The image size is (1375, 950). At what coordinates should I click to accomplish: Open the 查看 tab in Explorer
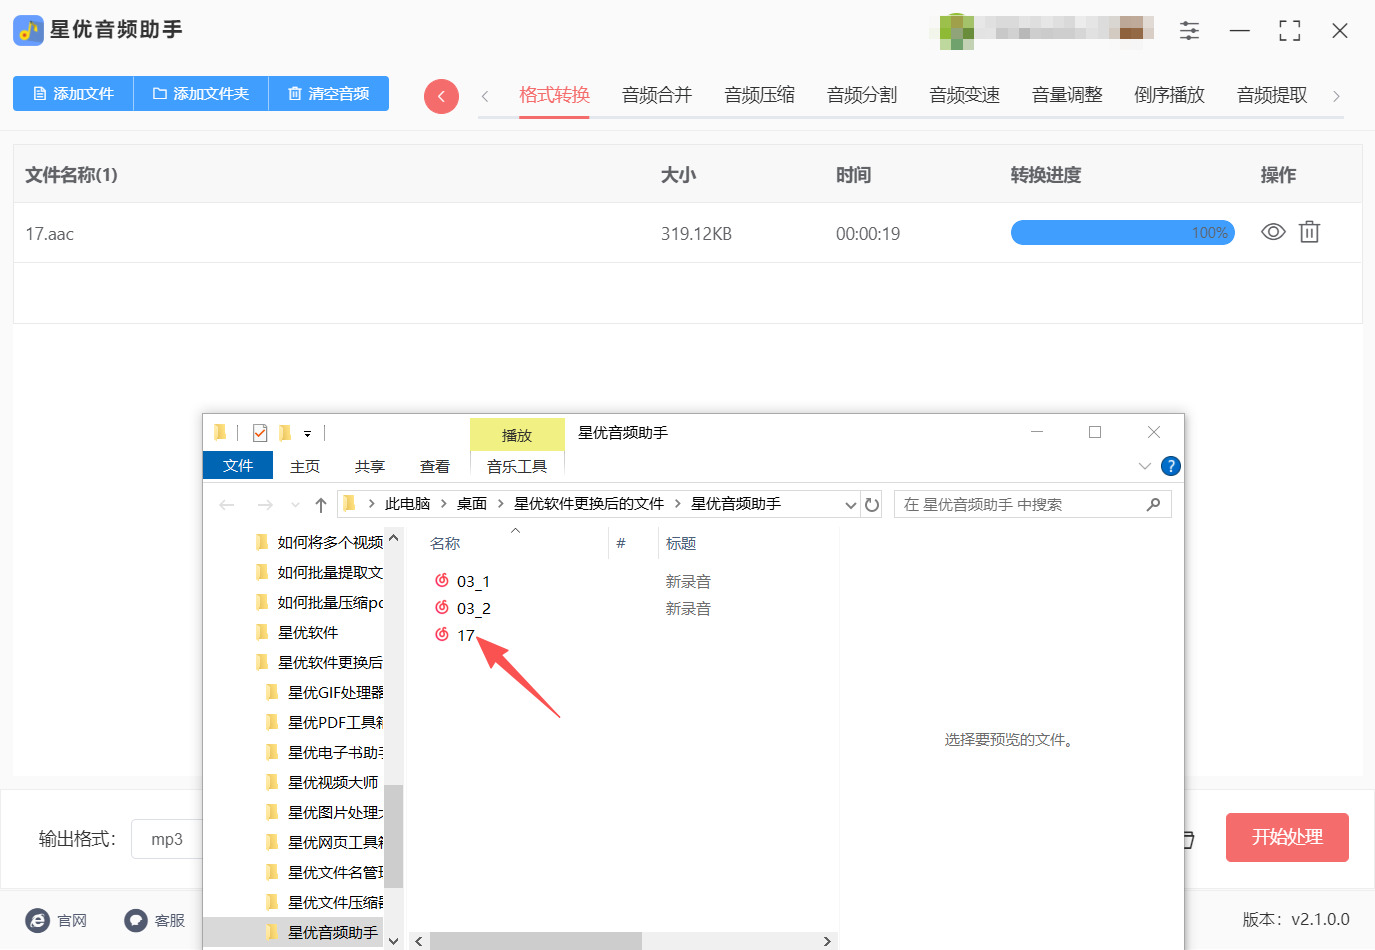tap(434, 465)
